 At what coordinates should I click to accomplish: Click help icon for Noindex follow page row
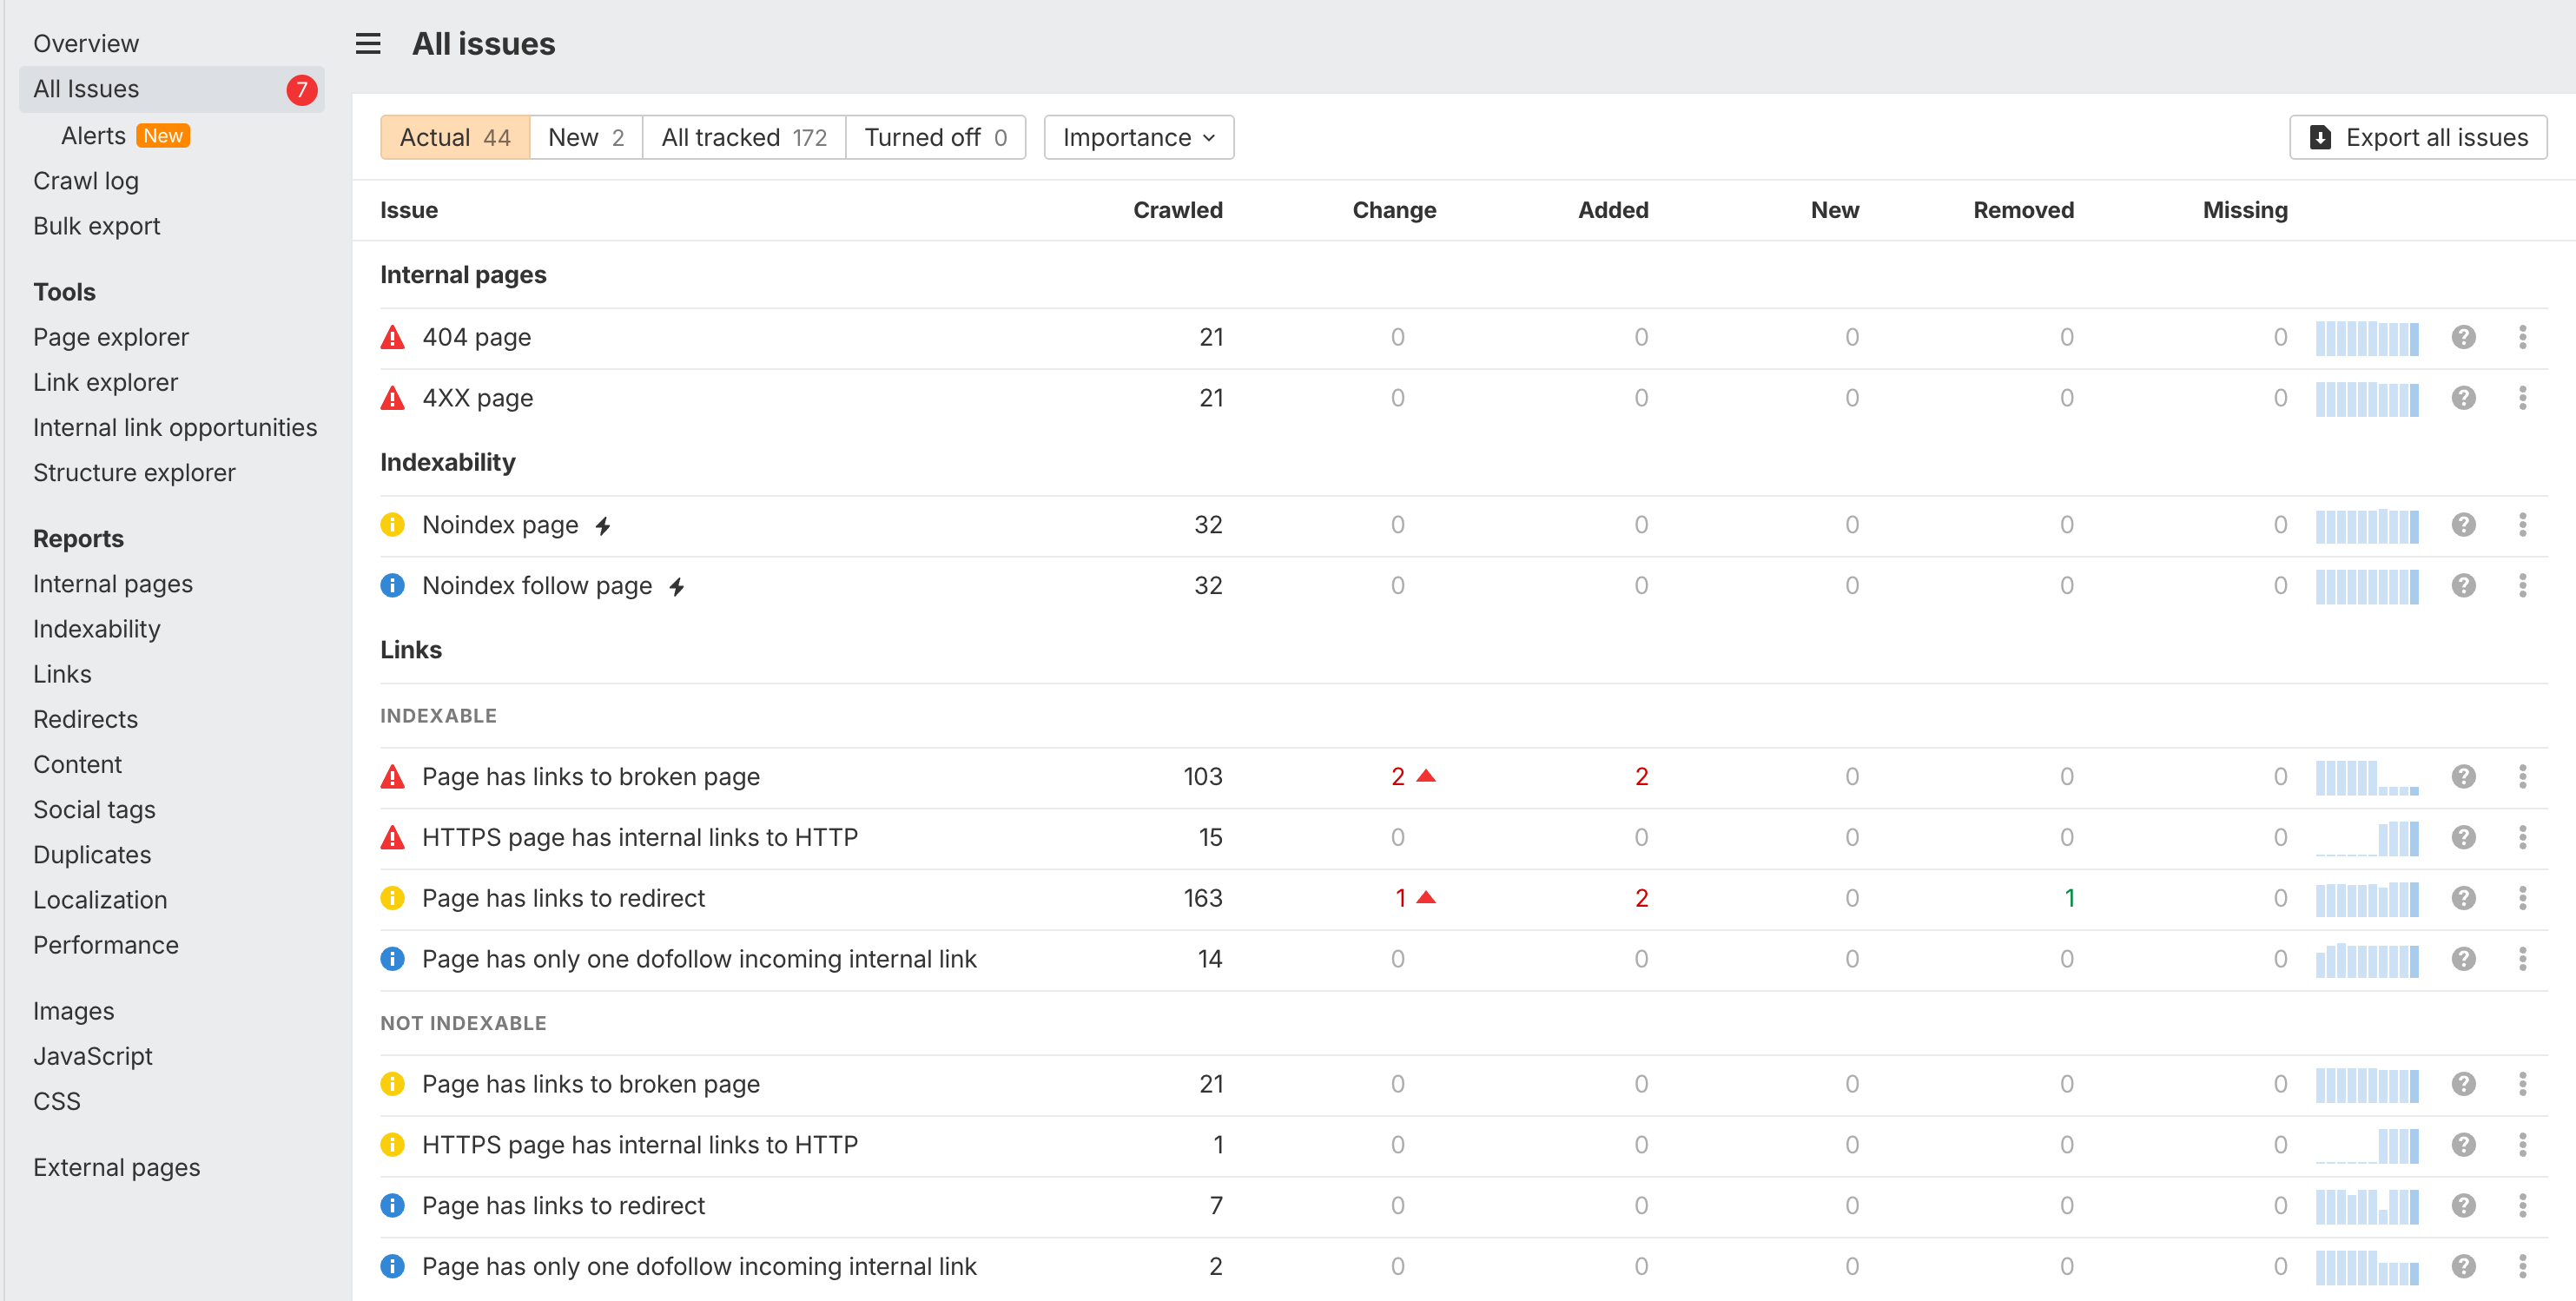2463,585
